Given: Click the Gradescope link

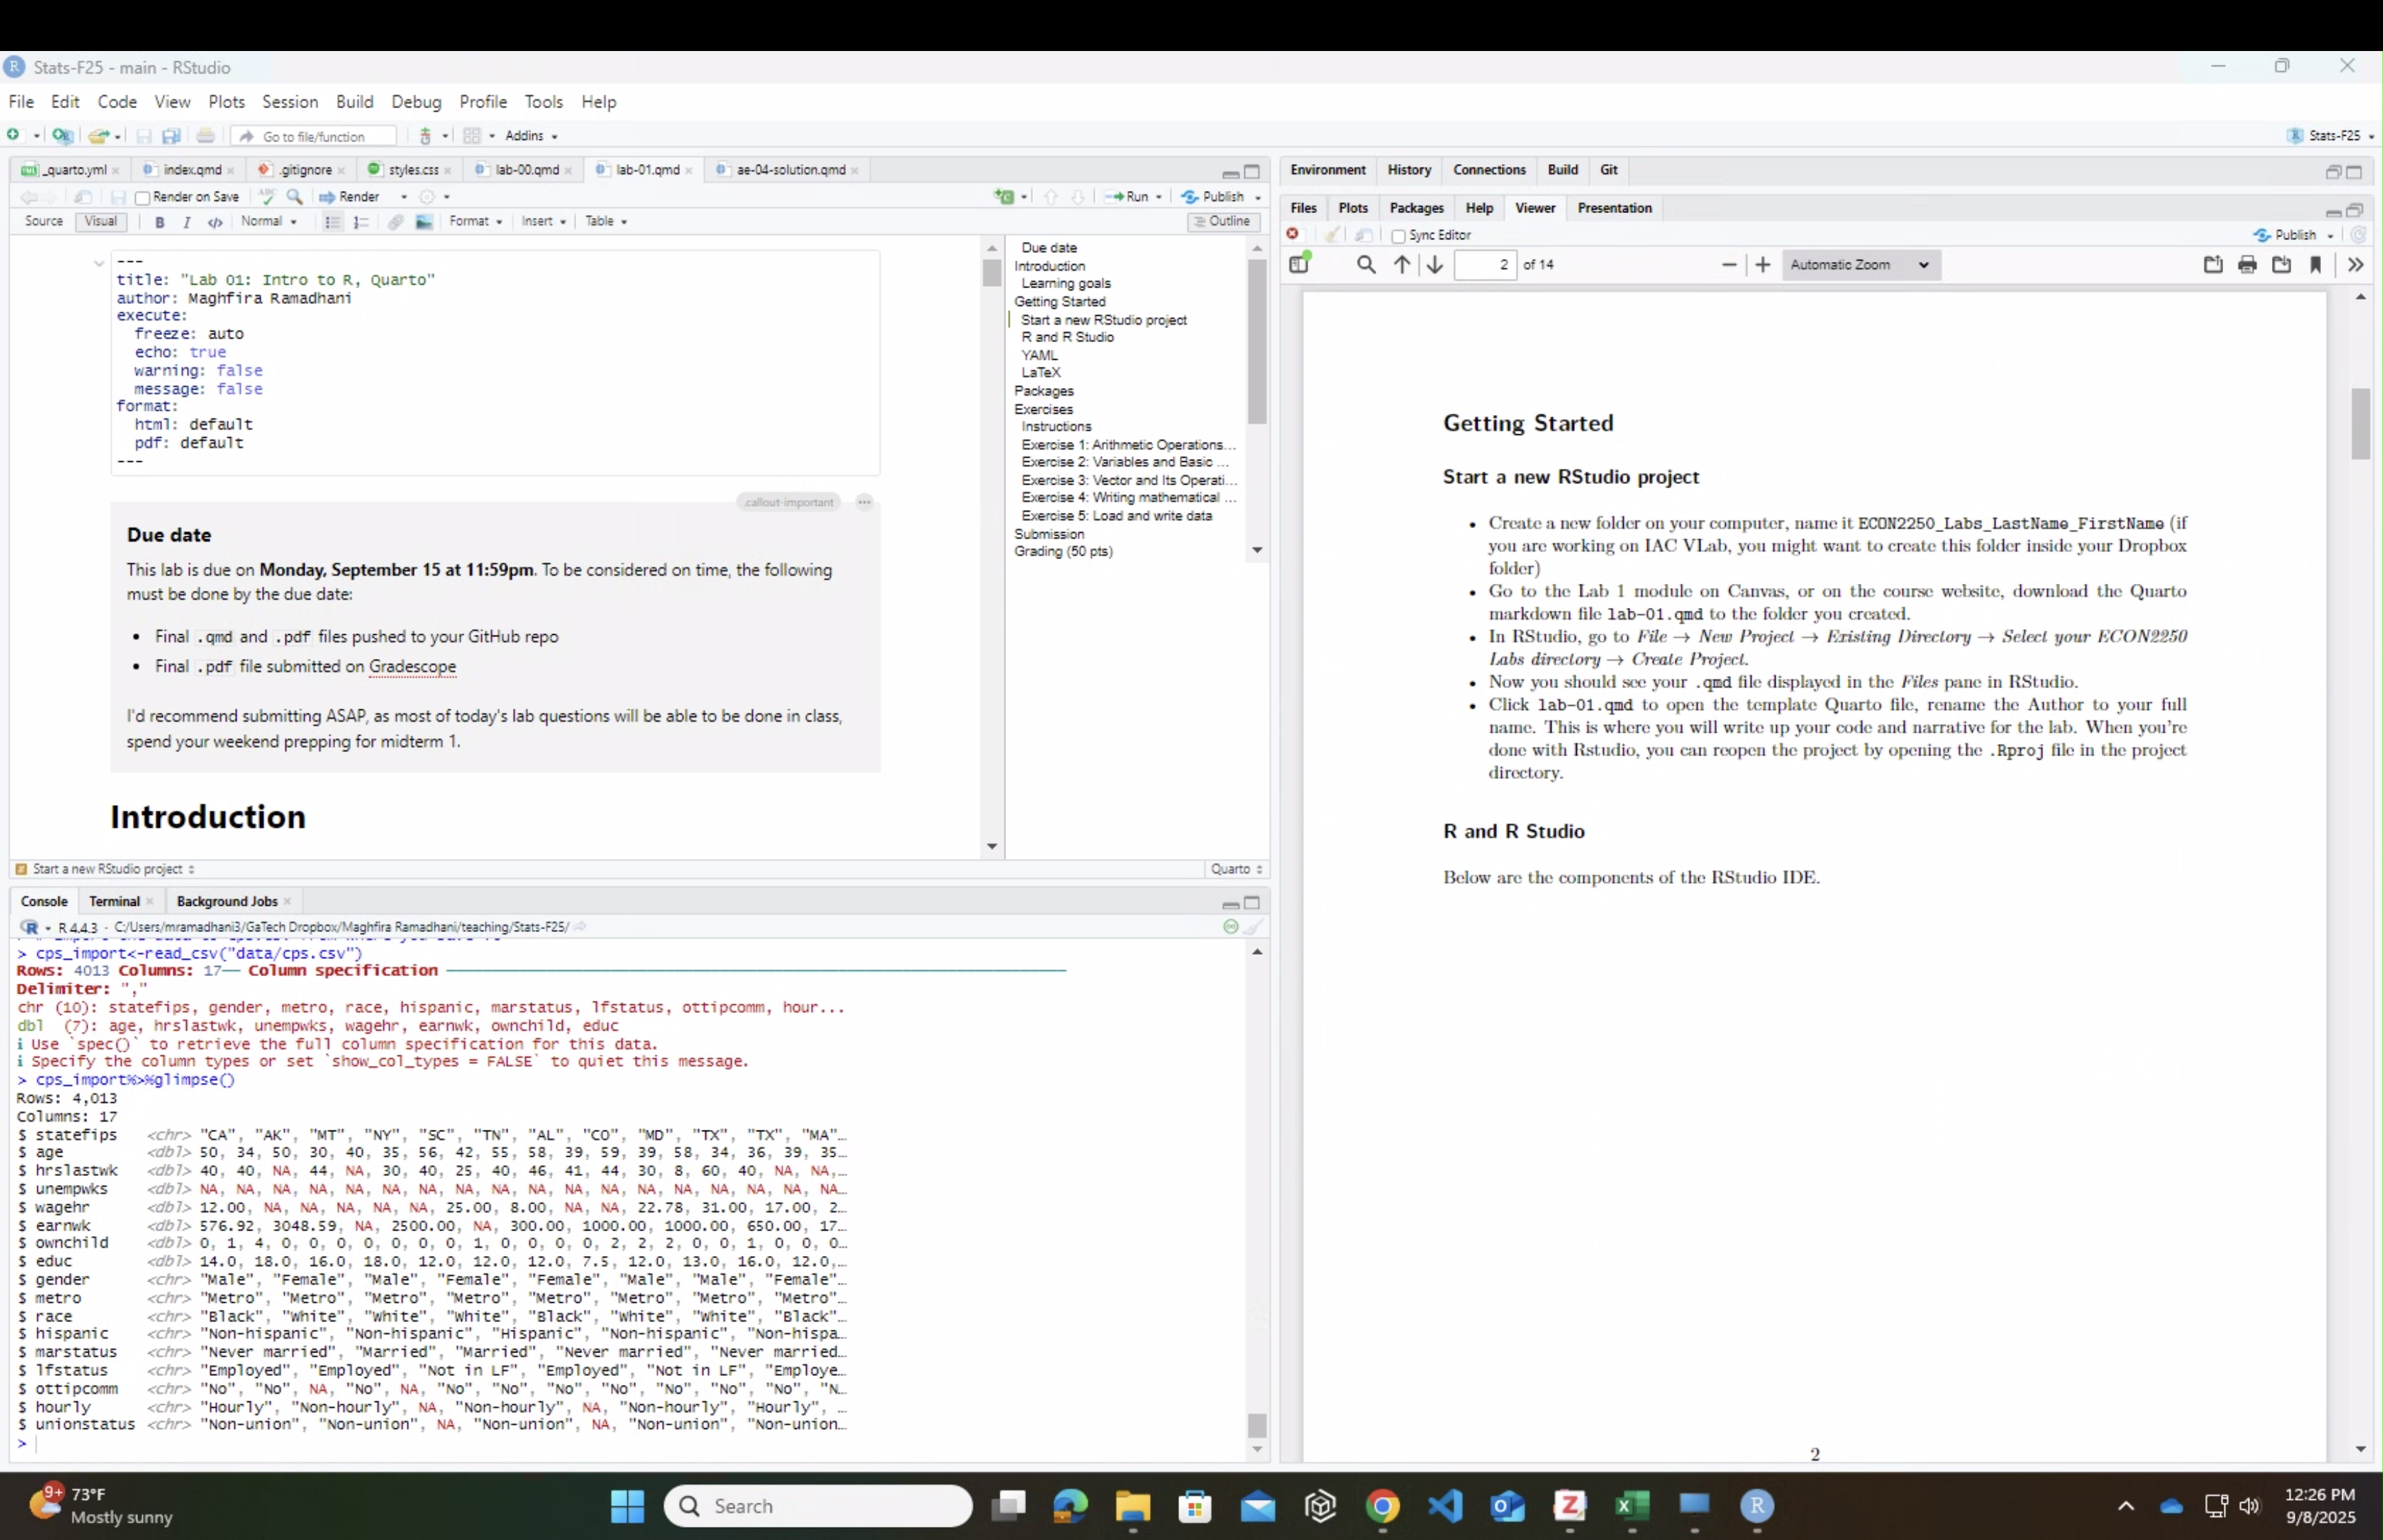Looking at the screenshot, I should 412,667.
